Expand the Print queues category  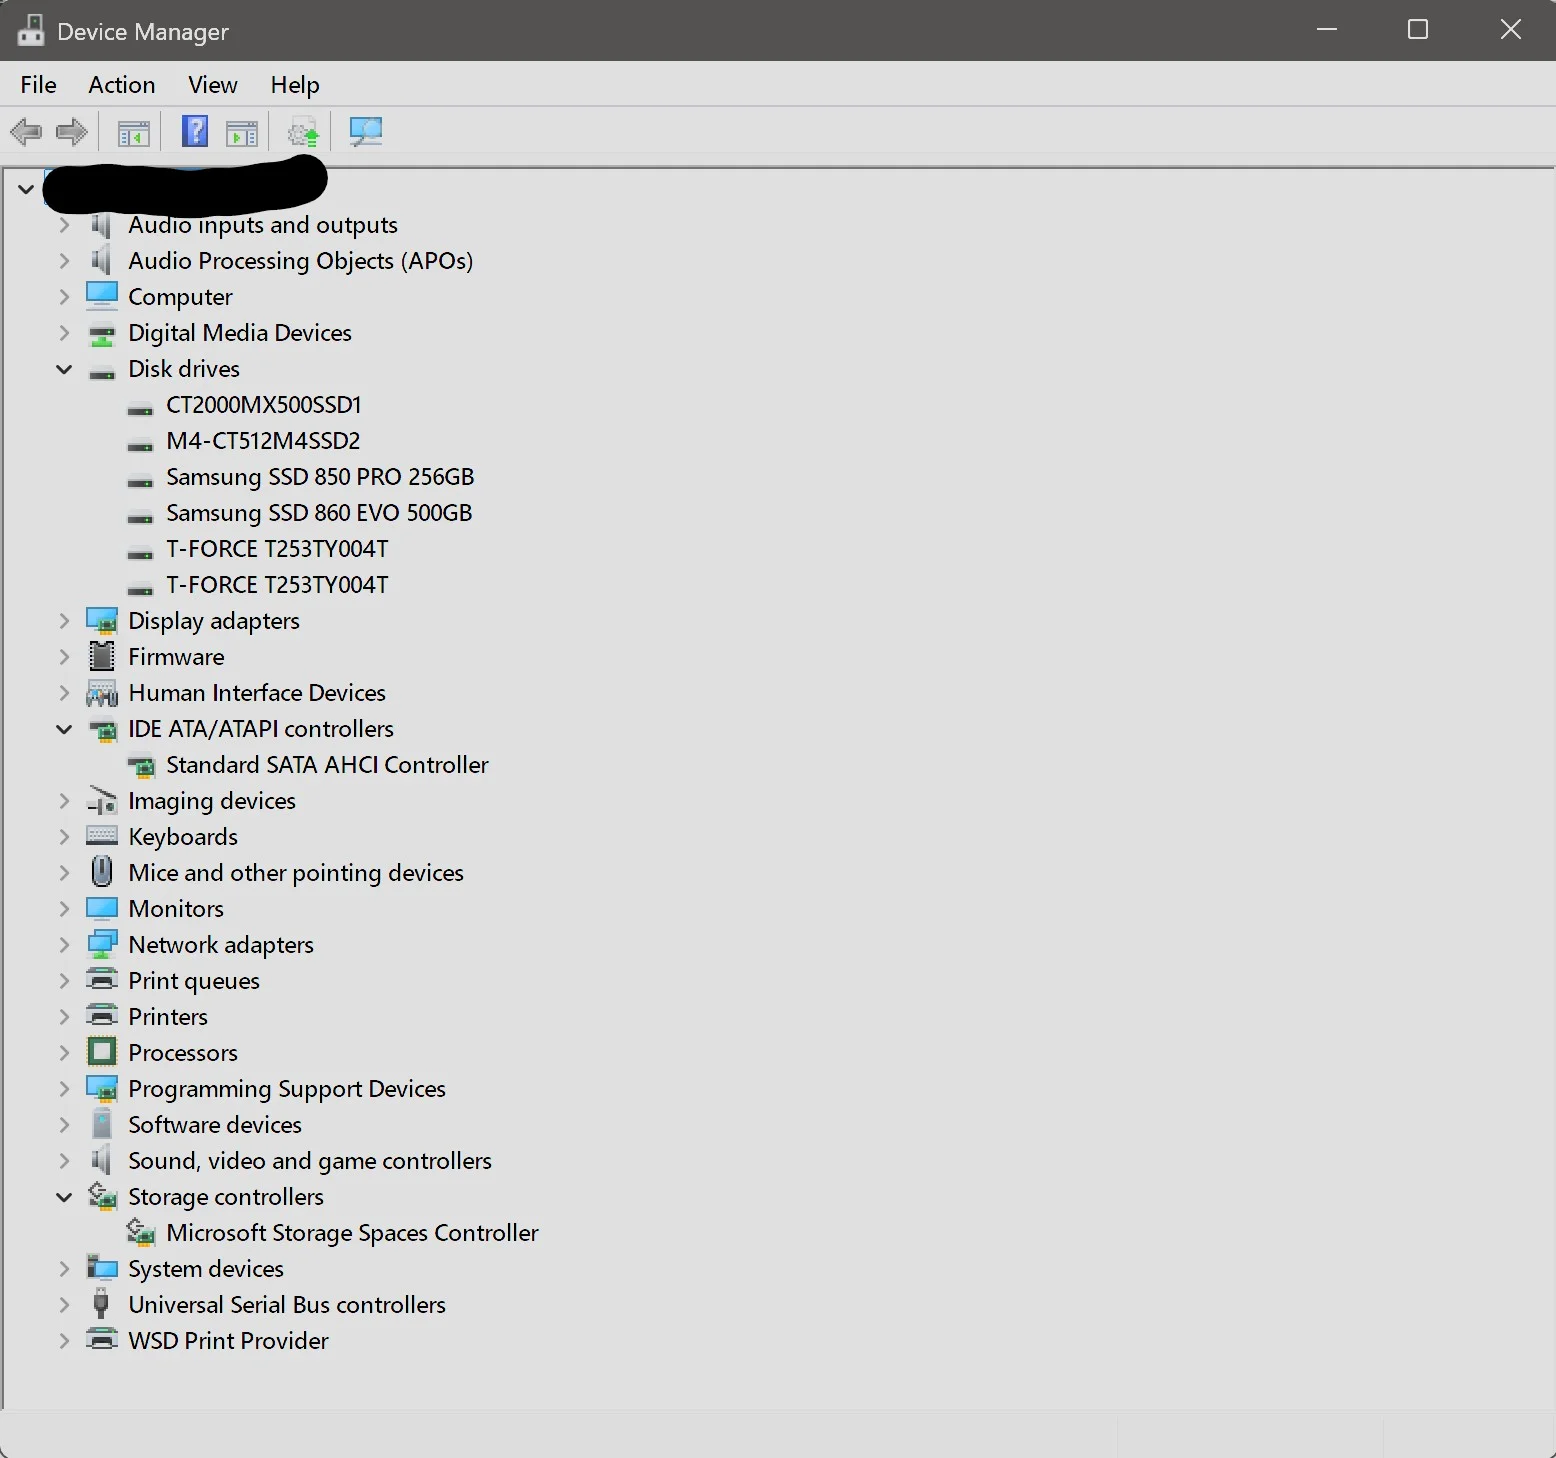(x=64, y=981)
